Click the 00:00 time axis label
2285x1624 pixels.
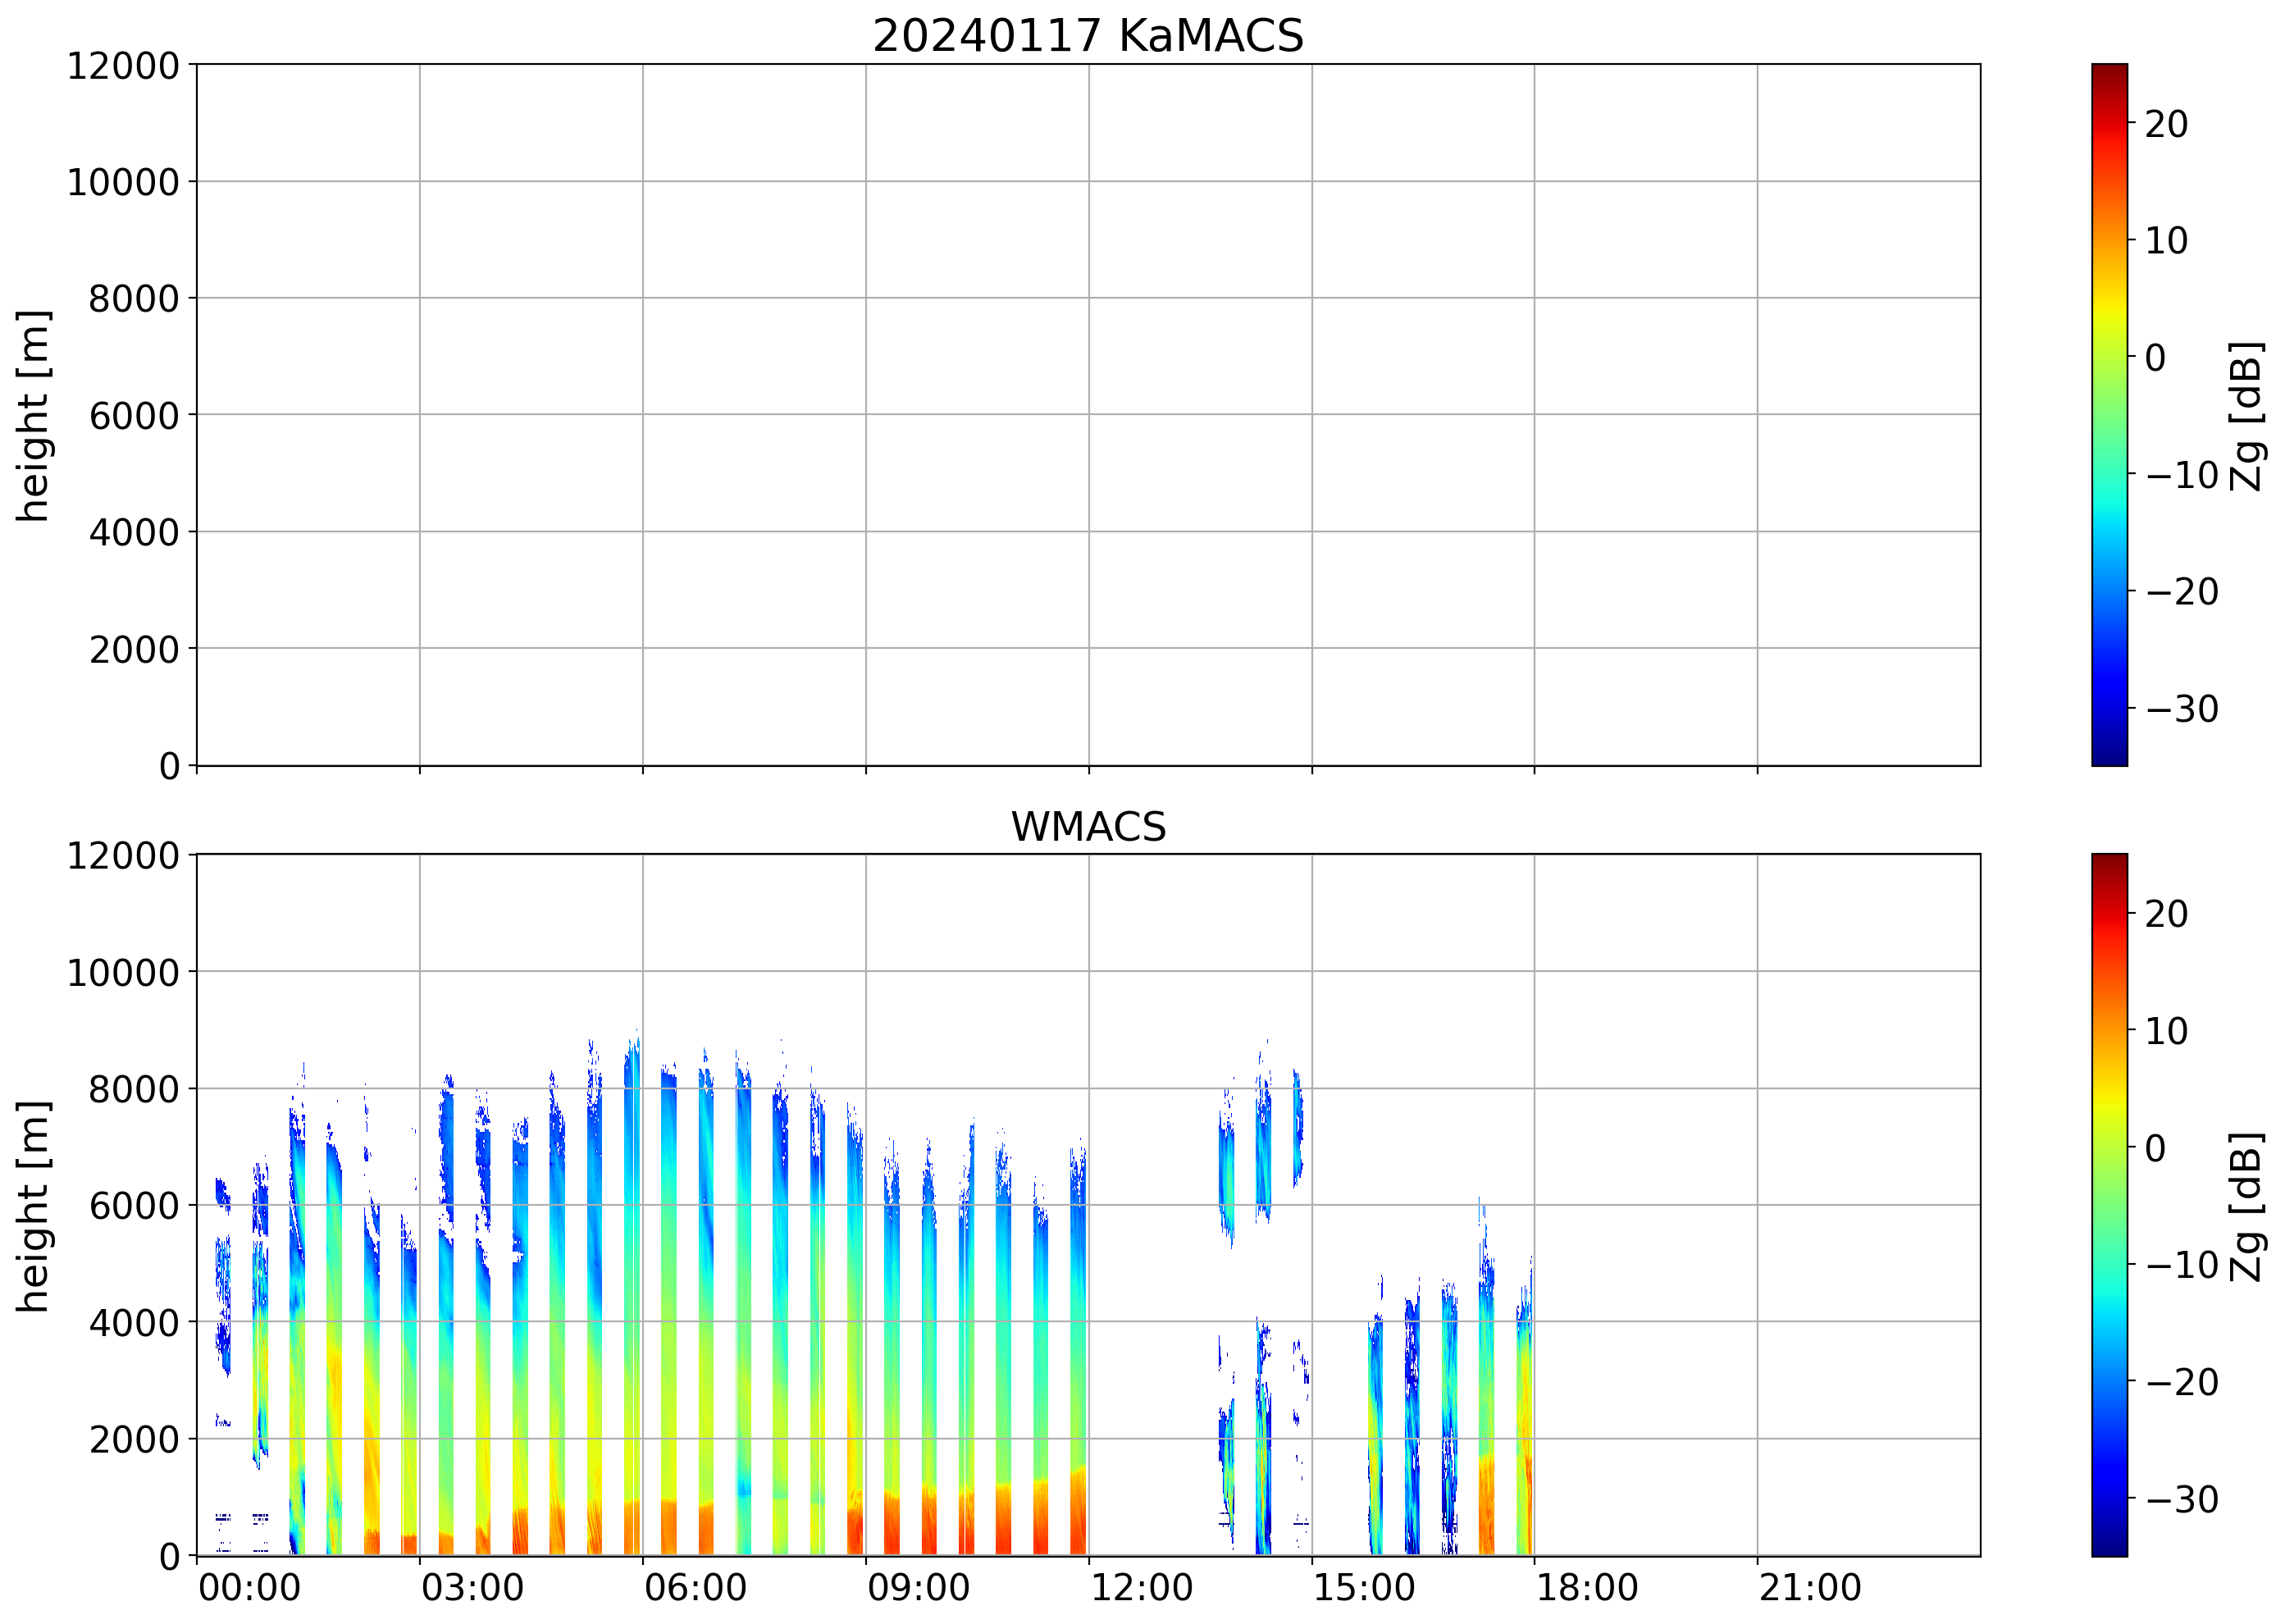[x=249, y=1588]
